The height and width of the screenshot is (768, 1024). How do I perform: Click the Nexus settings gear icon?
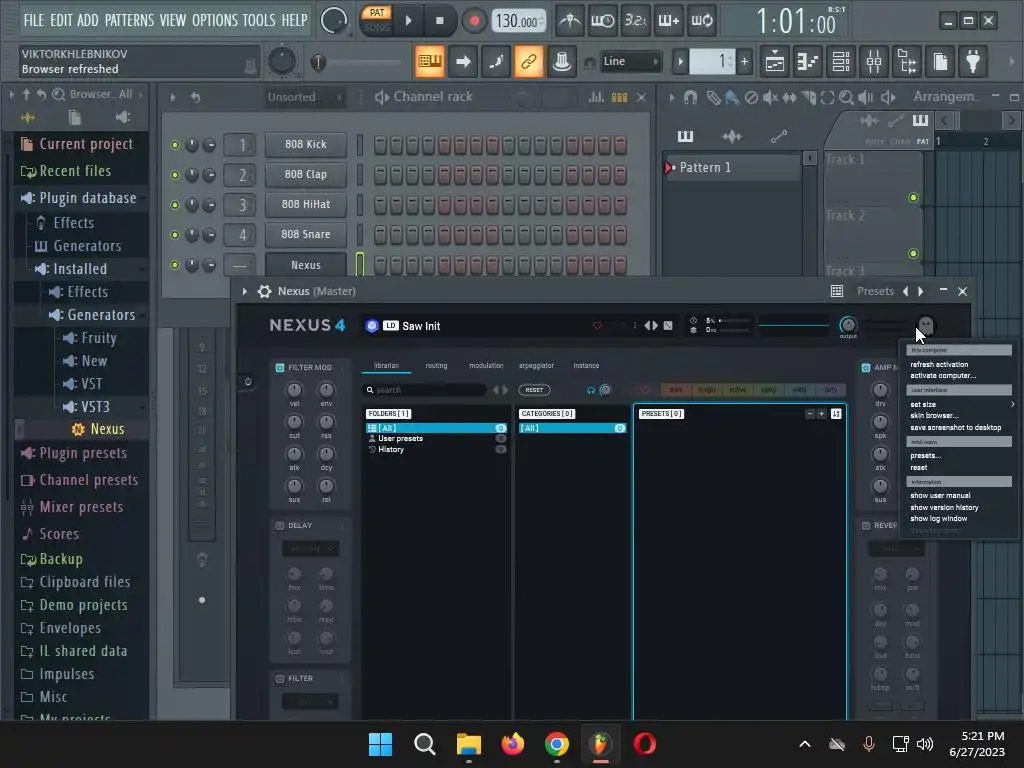[264, 291]
